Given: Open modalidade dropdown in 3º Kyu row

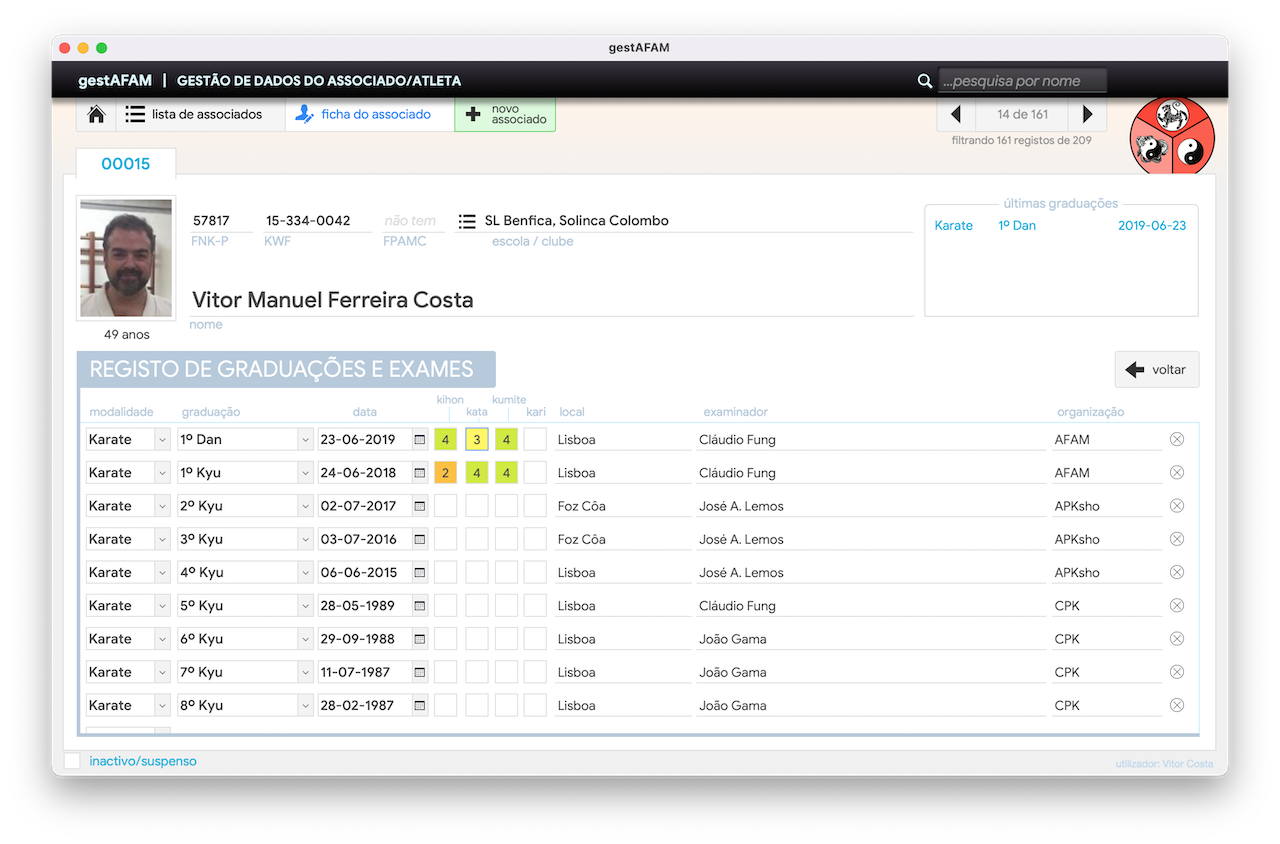Looking at the screenshot, I should pyautogui.click(x=162, y=539).
